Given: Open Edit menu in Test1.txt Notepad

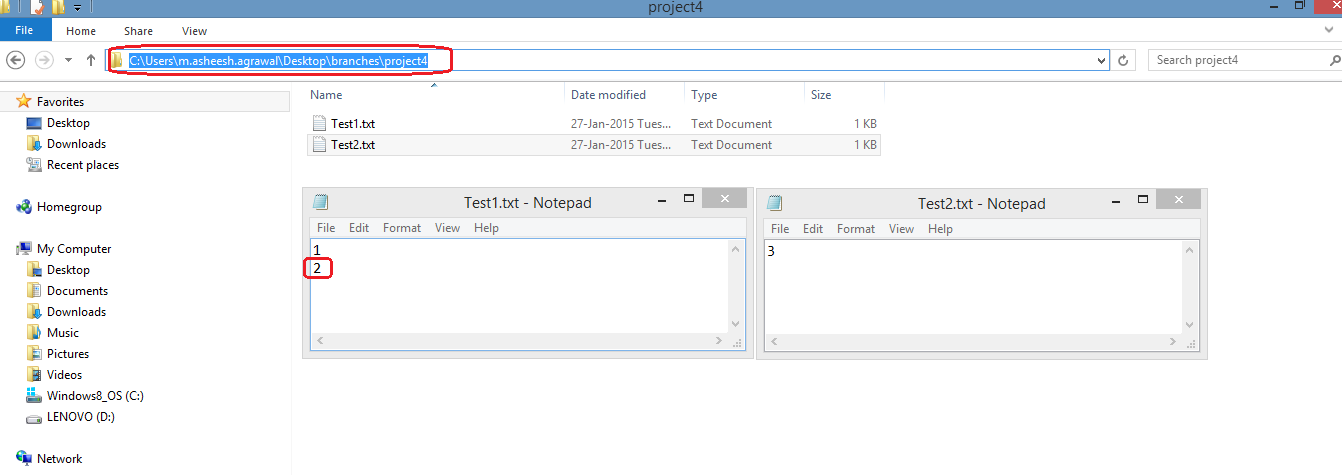Looking at the screenshot, I should 359,228.
